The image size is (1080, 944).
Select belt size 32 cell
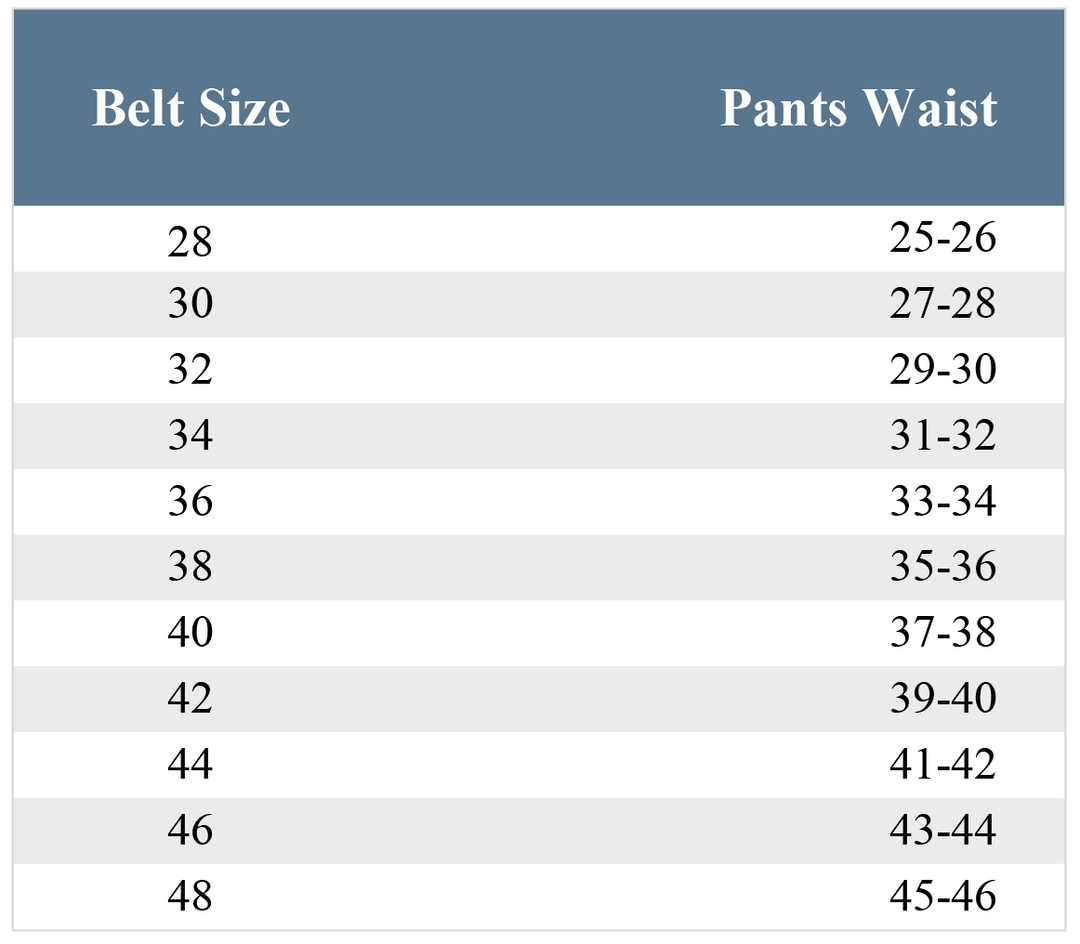click(190, 369)
